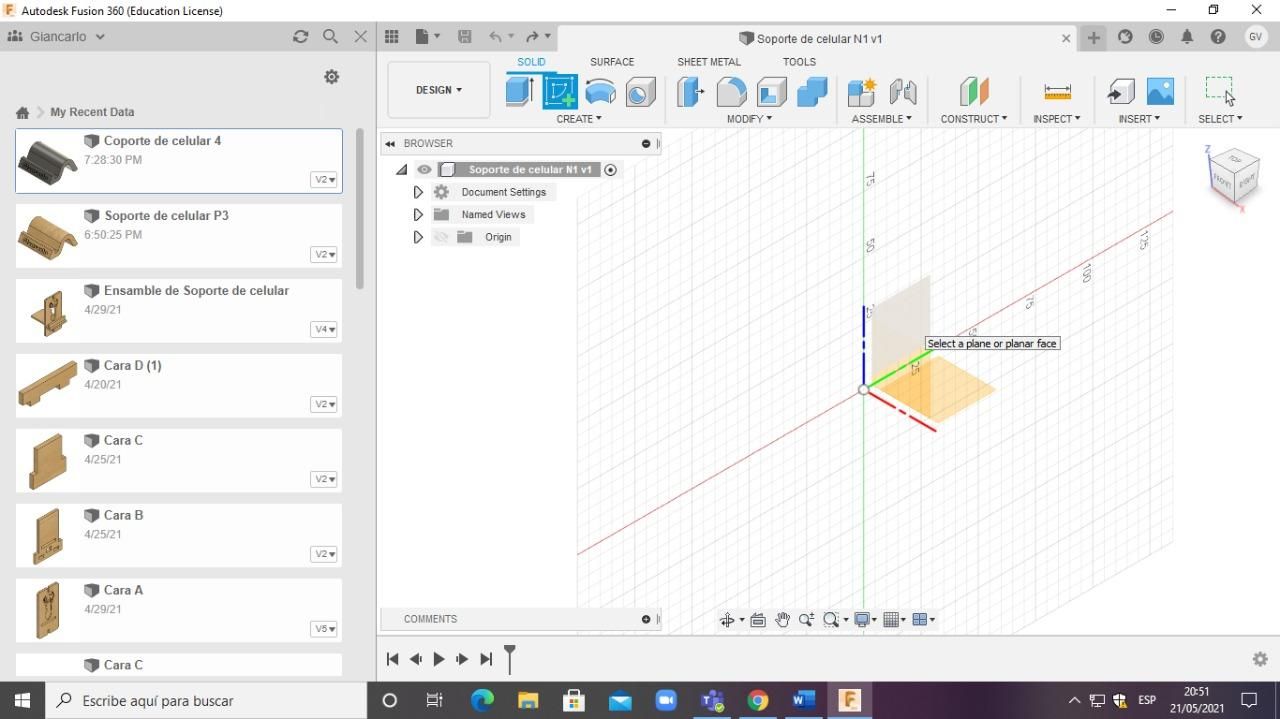This screenshot has height=719, width=1280.
Task: Open data panel settings gear
Action: pyautogui.click(x=332, y=77)
